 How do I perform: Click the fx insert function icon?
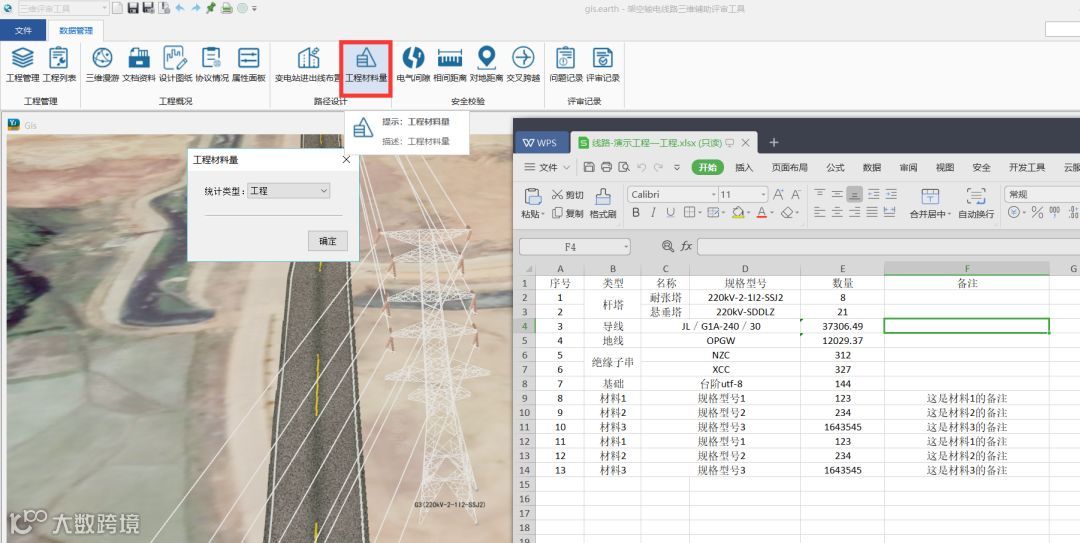pyautogui.click(x=686, y=246)
